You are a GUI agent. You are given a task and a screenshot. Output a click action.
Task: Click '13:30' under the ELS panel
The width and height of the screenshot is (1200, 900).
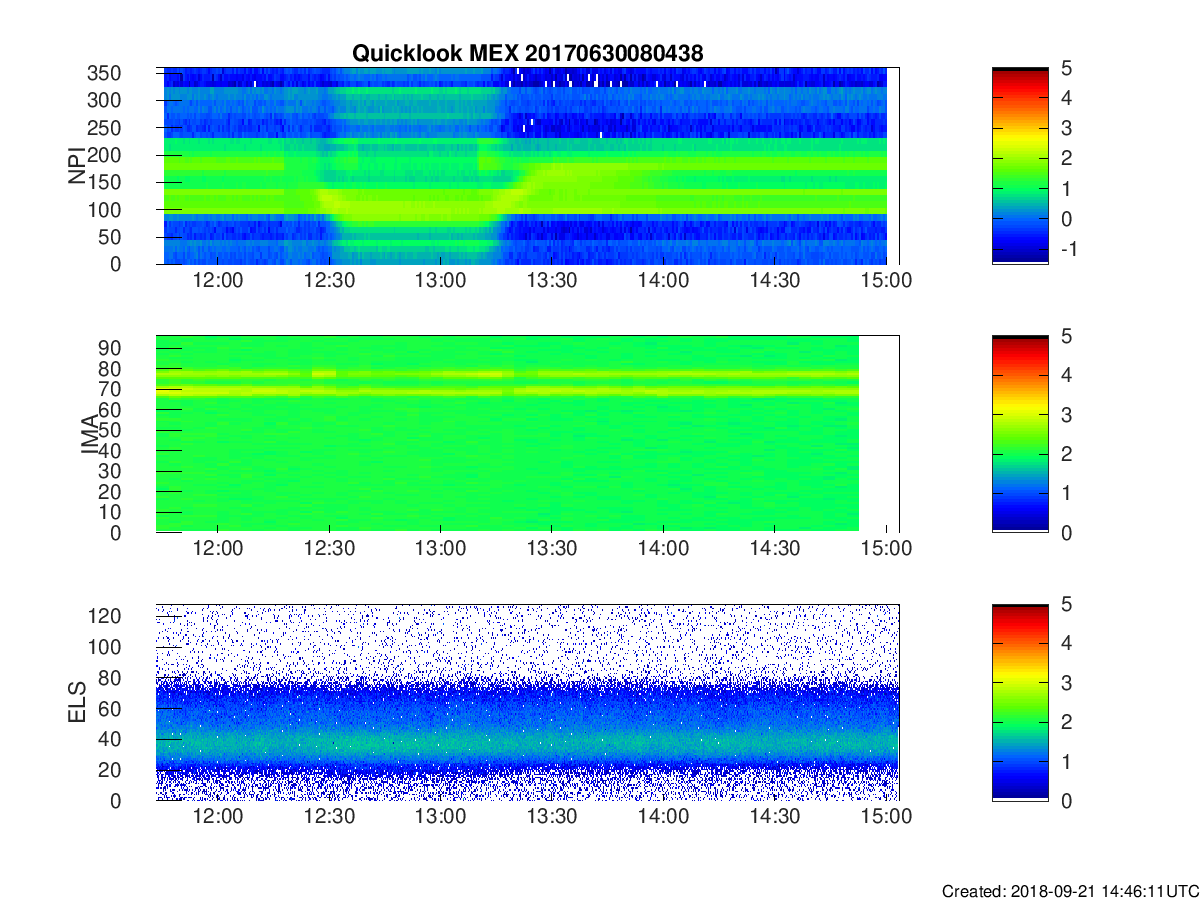(x=552, y=818)
